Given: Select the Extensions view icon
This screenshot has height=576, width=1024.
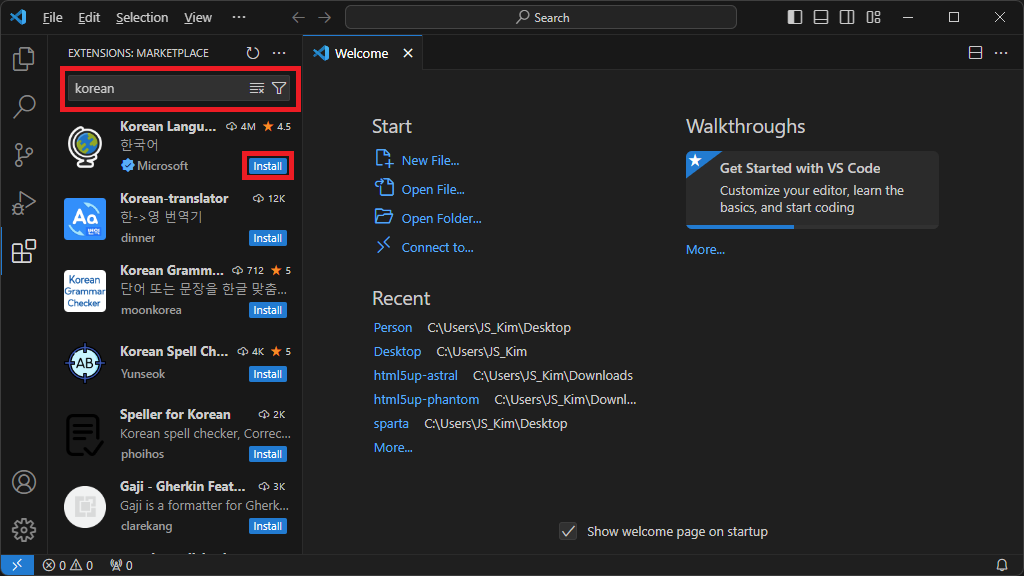Looking at the screenshot, I should (24, 251).
